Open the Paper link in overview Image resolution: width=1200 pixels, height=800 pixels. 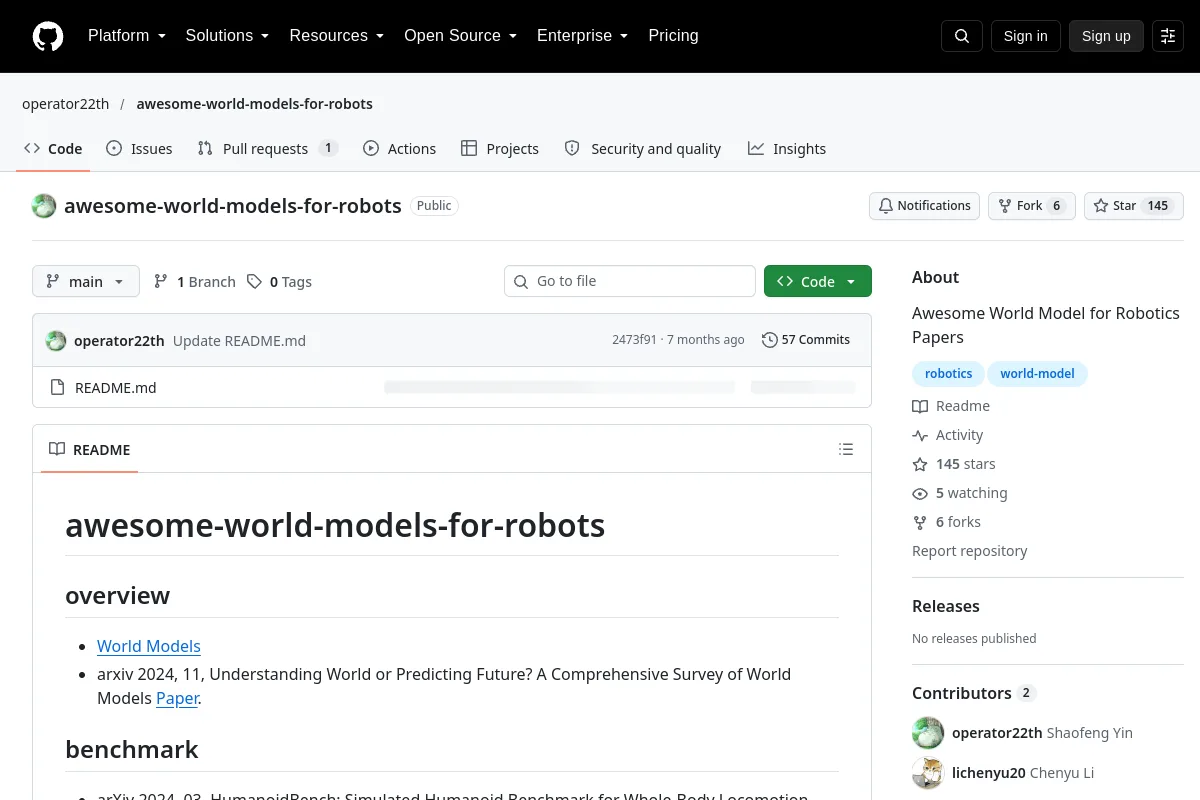(x=177, y=698)
